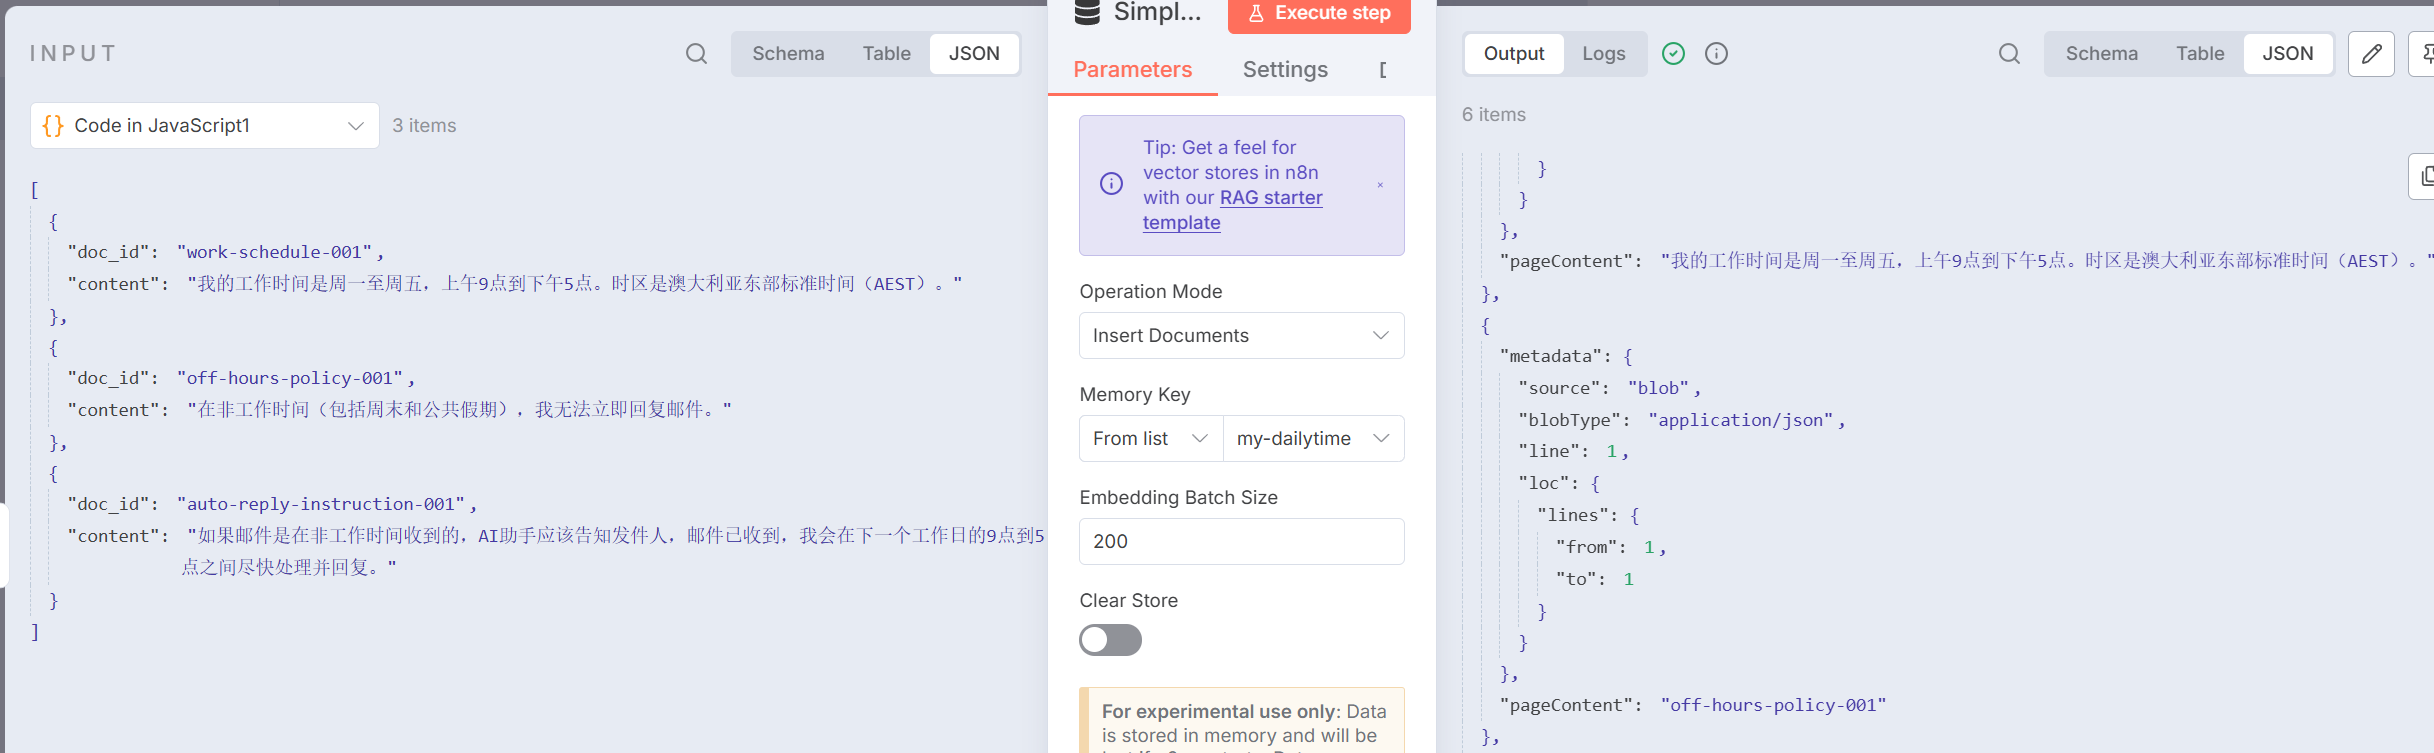Click the pencil edit output icon
This screenshot has height=753, width=2434.
[x=2371, y=54]
